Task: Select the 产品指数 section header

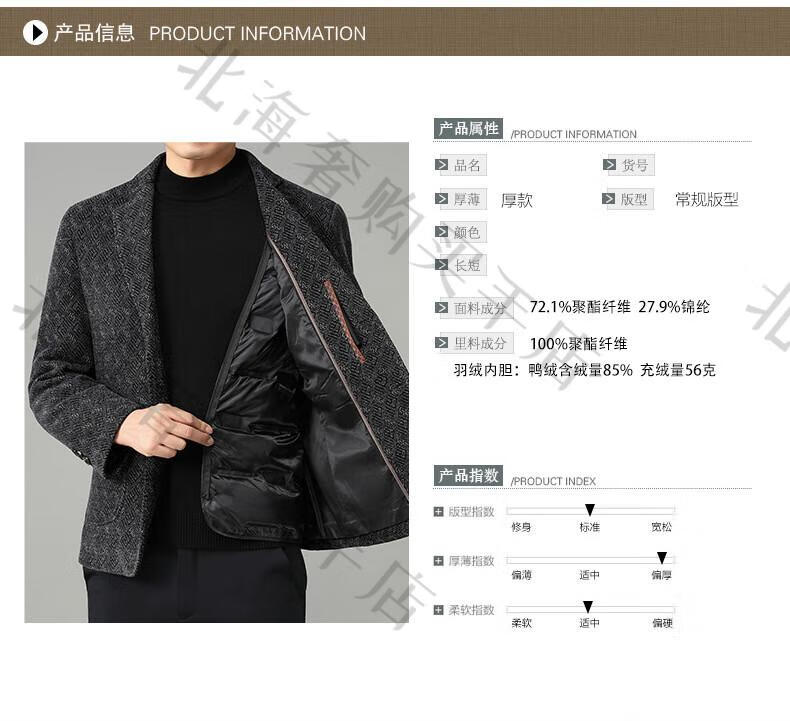Action: pos(468,476)
